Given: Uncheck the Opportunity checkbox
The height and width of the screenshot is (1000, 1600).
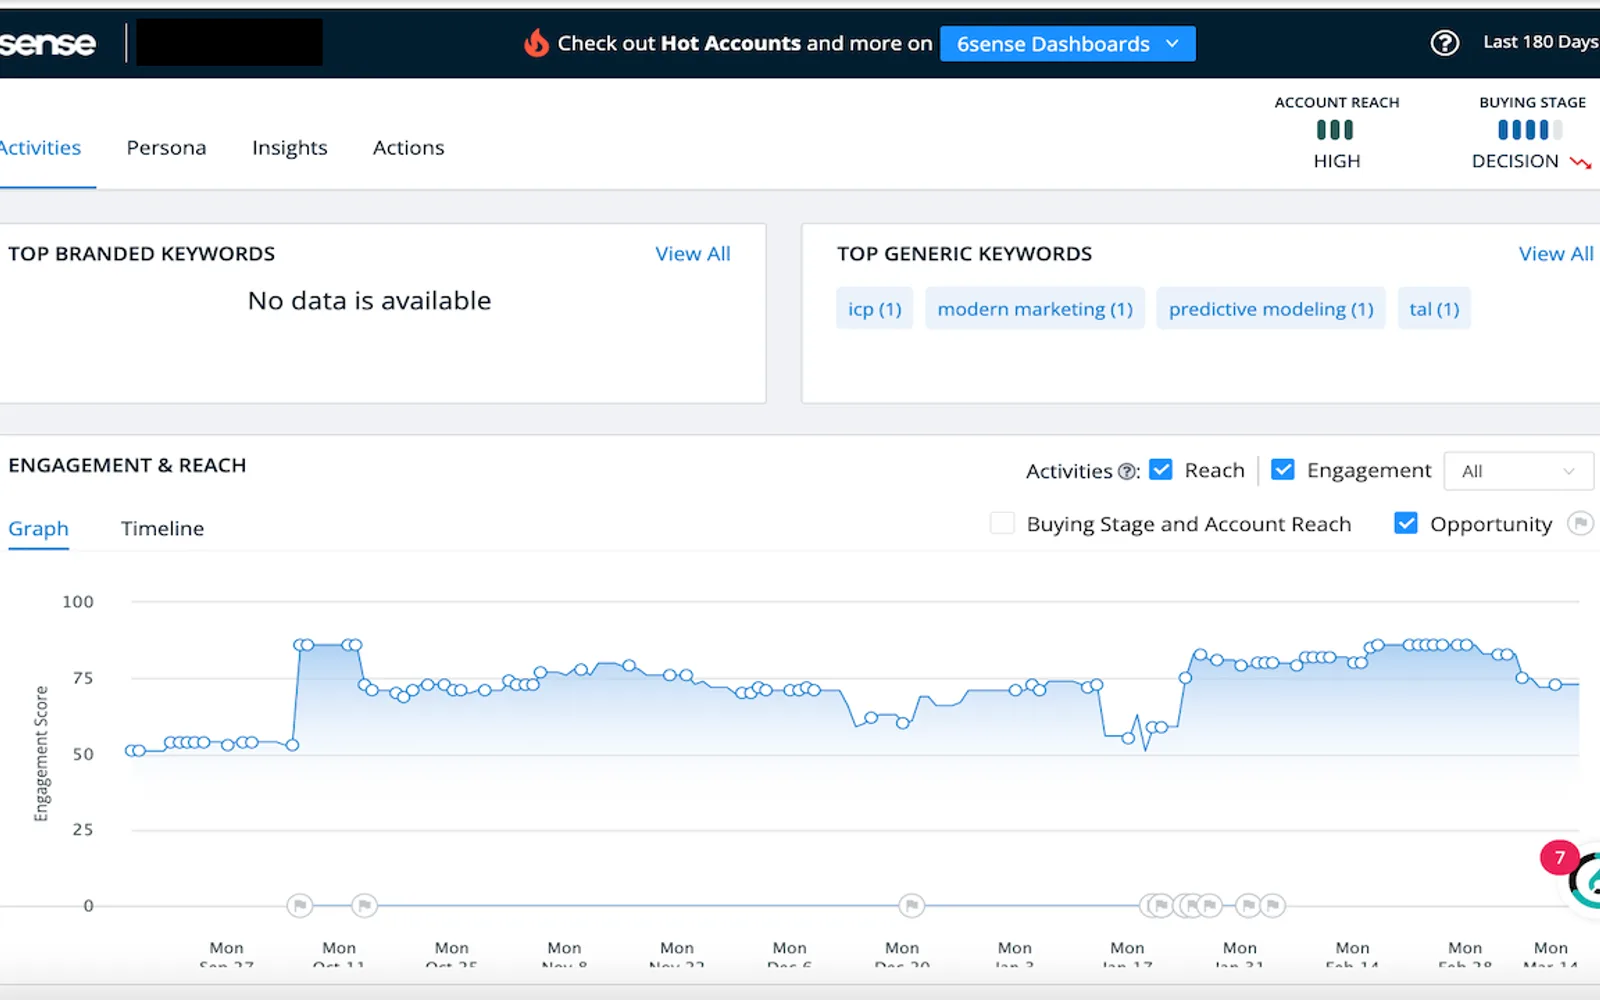Looking at the screenshot, I should [x=1405, y=523].
